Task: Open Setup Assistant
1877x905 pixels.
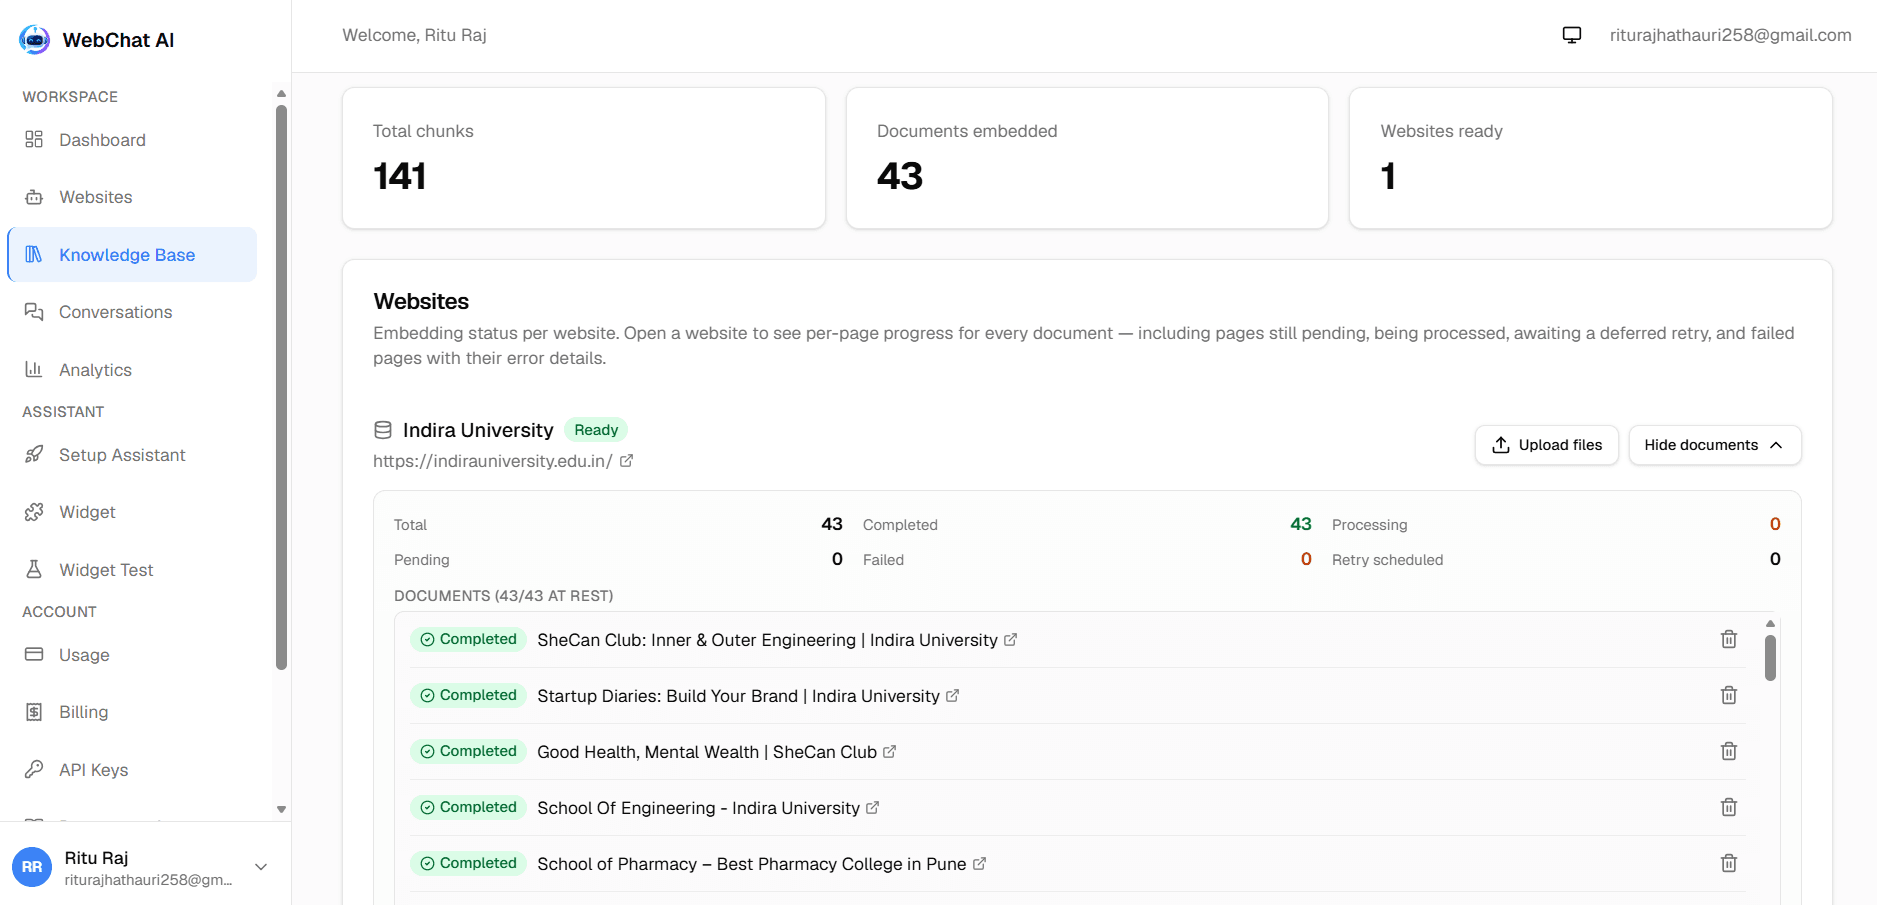Action: point(132,455)
